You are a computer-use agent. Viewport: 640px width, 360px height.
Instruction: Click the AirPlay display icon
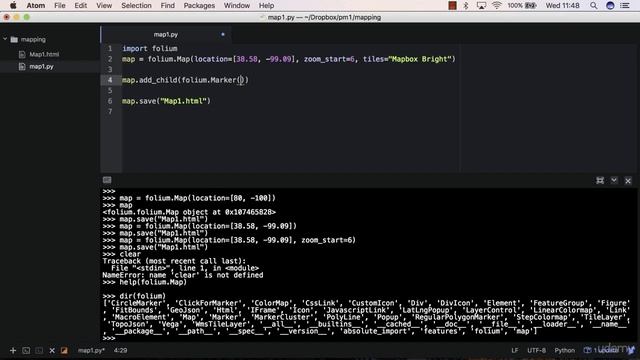pos(481,5)
